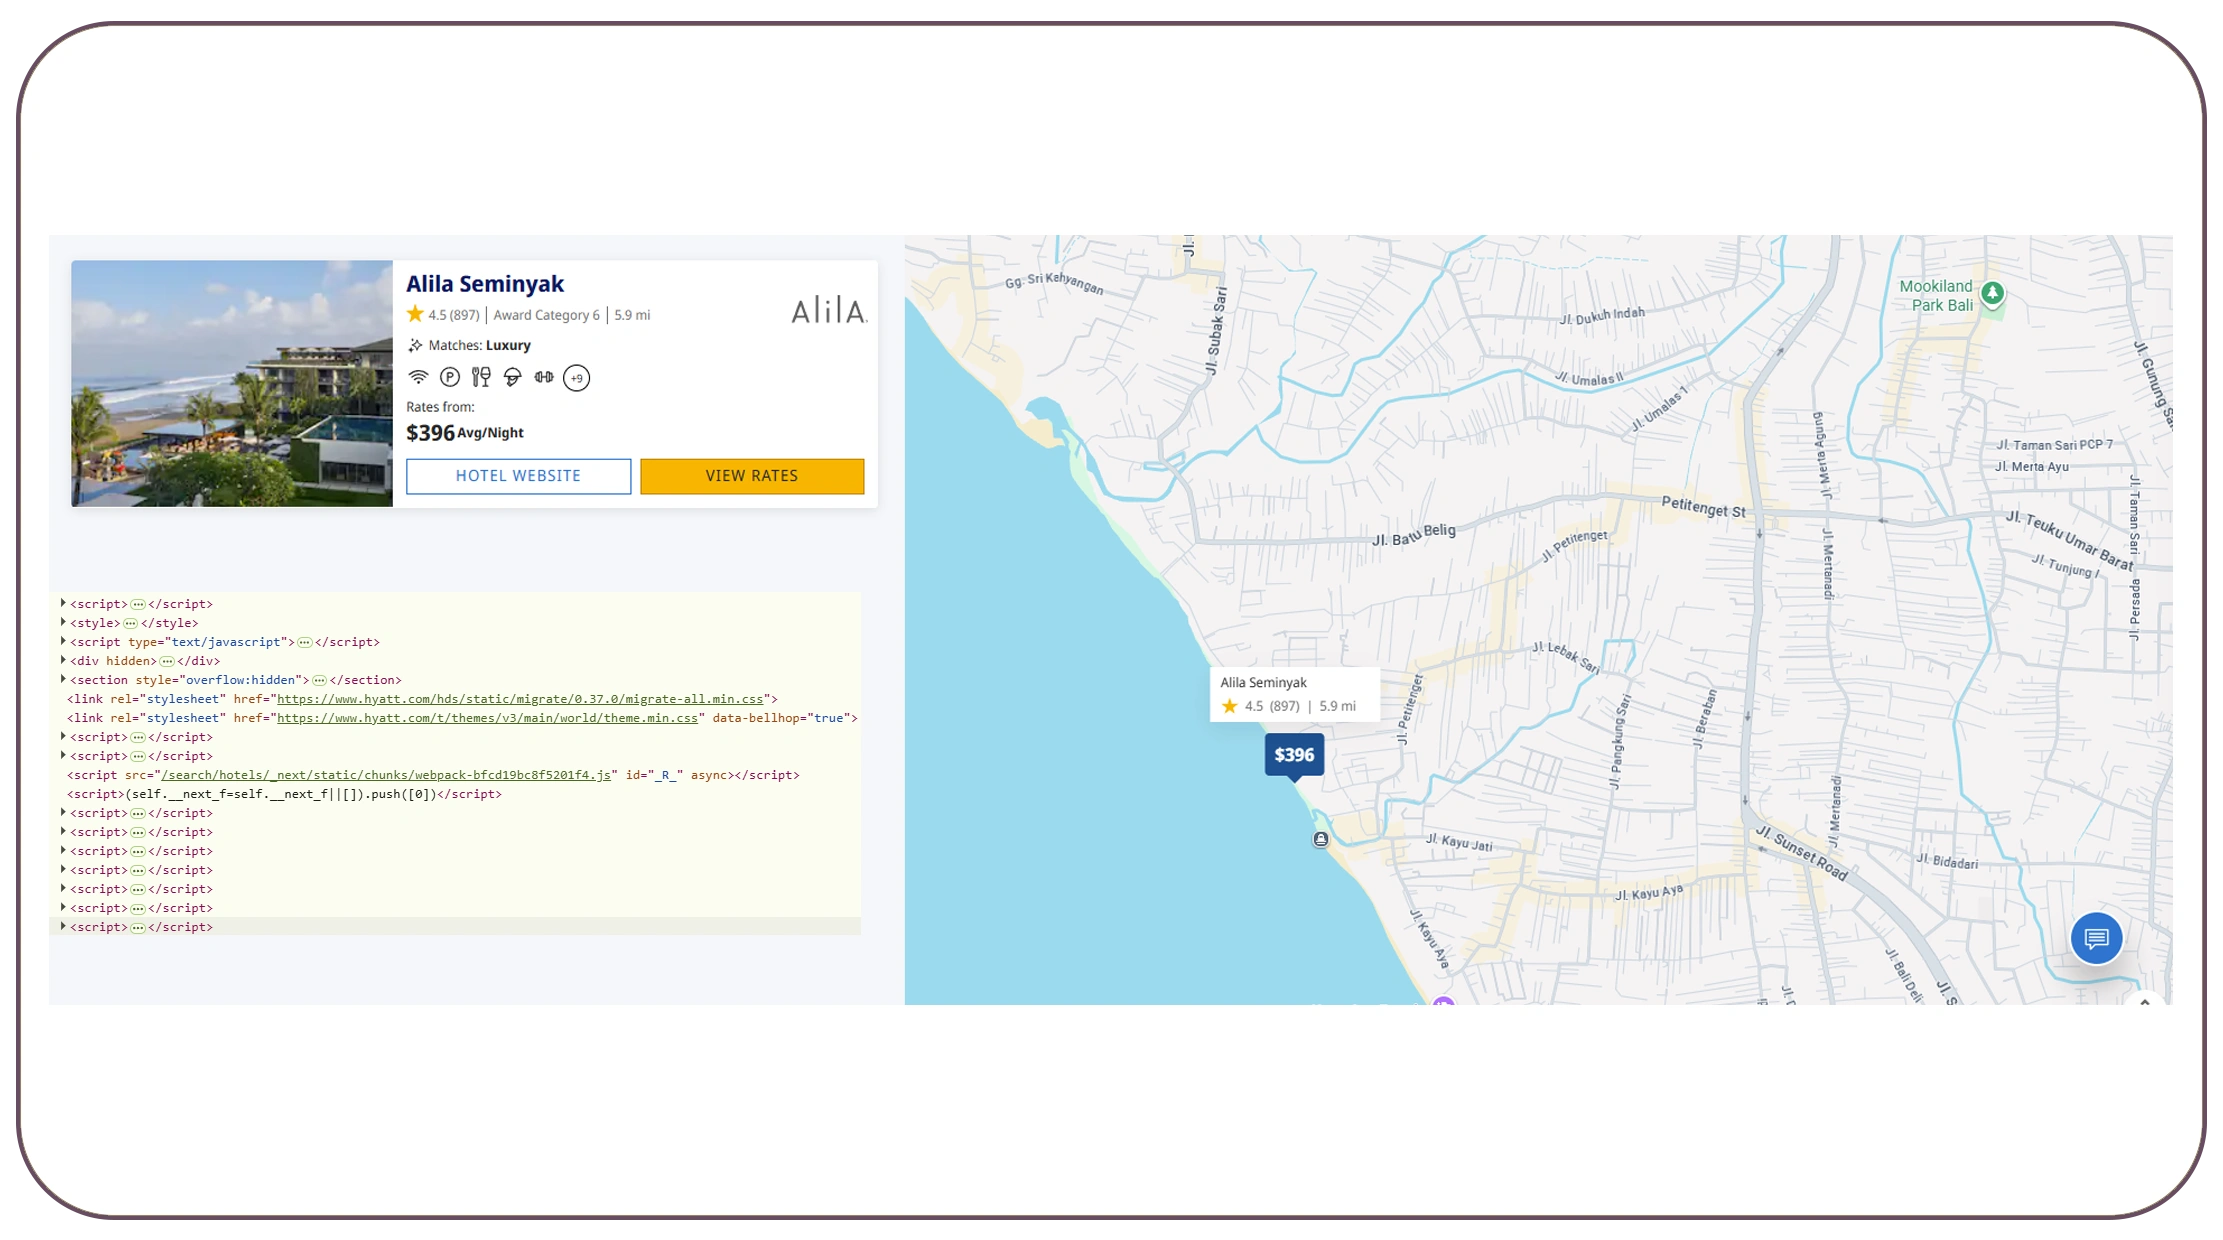The image size is (2223, 1240).
Task: Click the HOTEL WEBSITE button
Action: pos(518,476)
